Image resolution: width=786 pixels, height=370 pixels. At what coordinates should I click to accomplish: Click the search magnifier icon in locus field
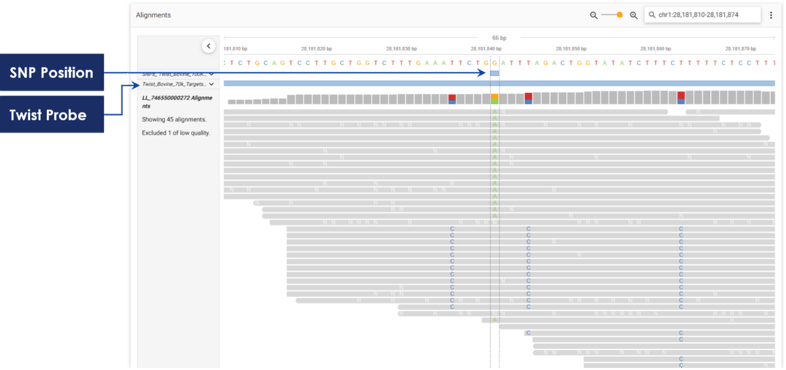652,15
